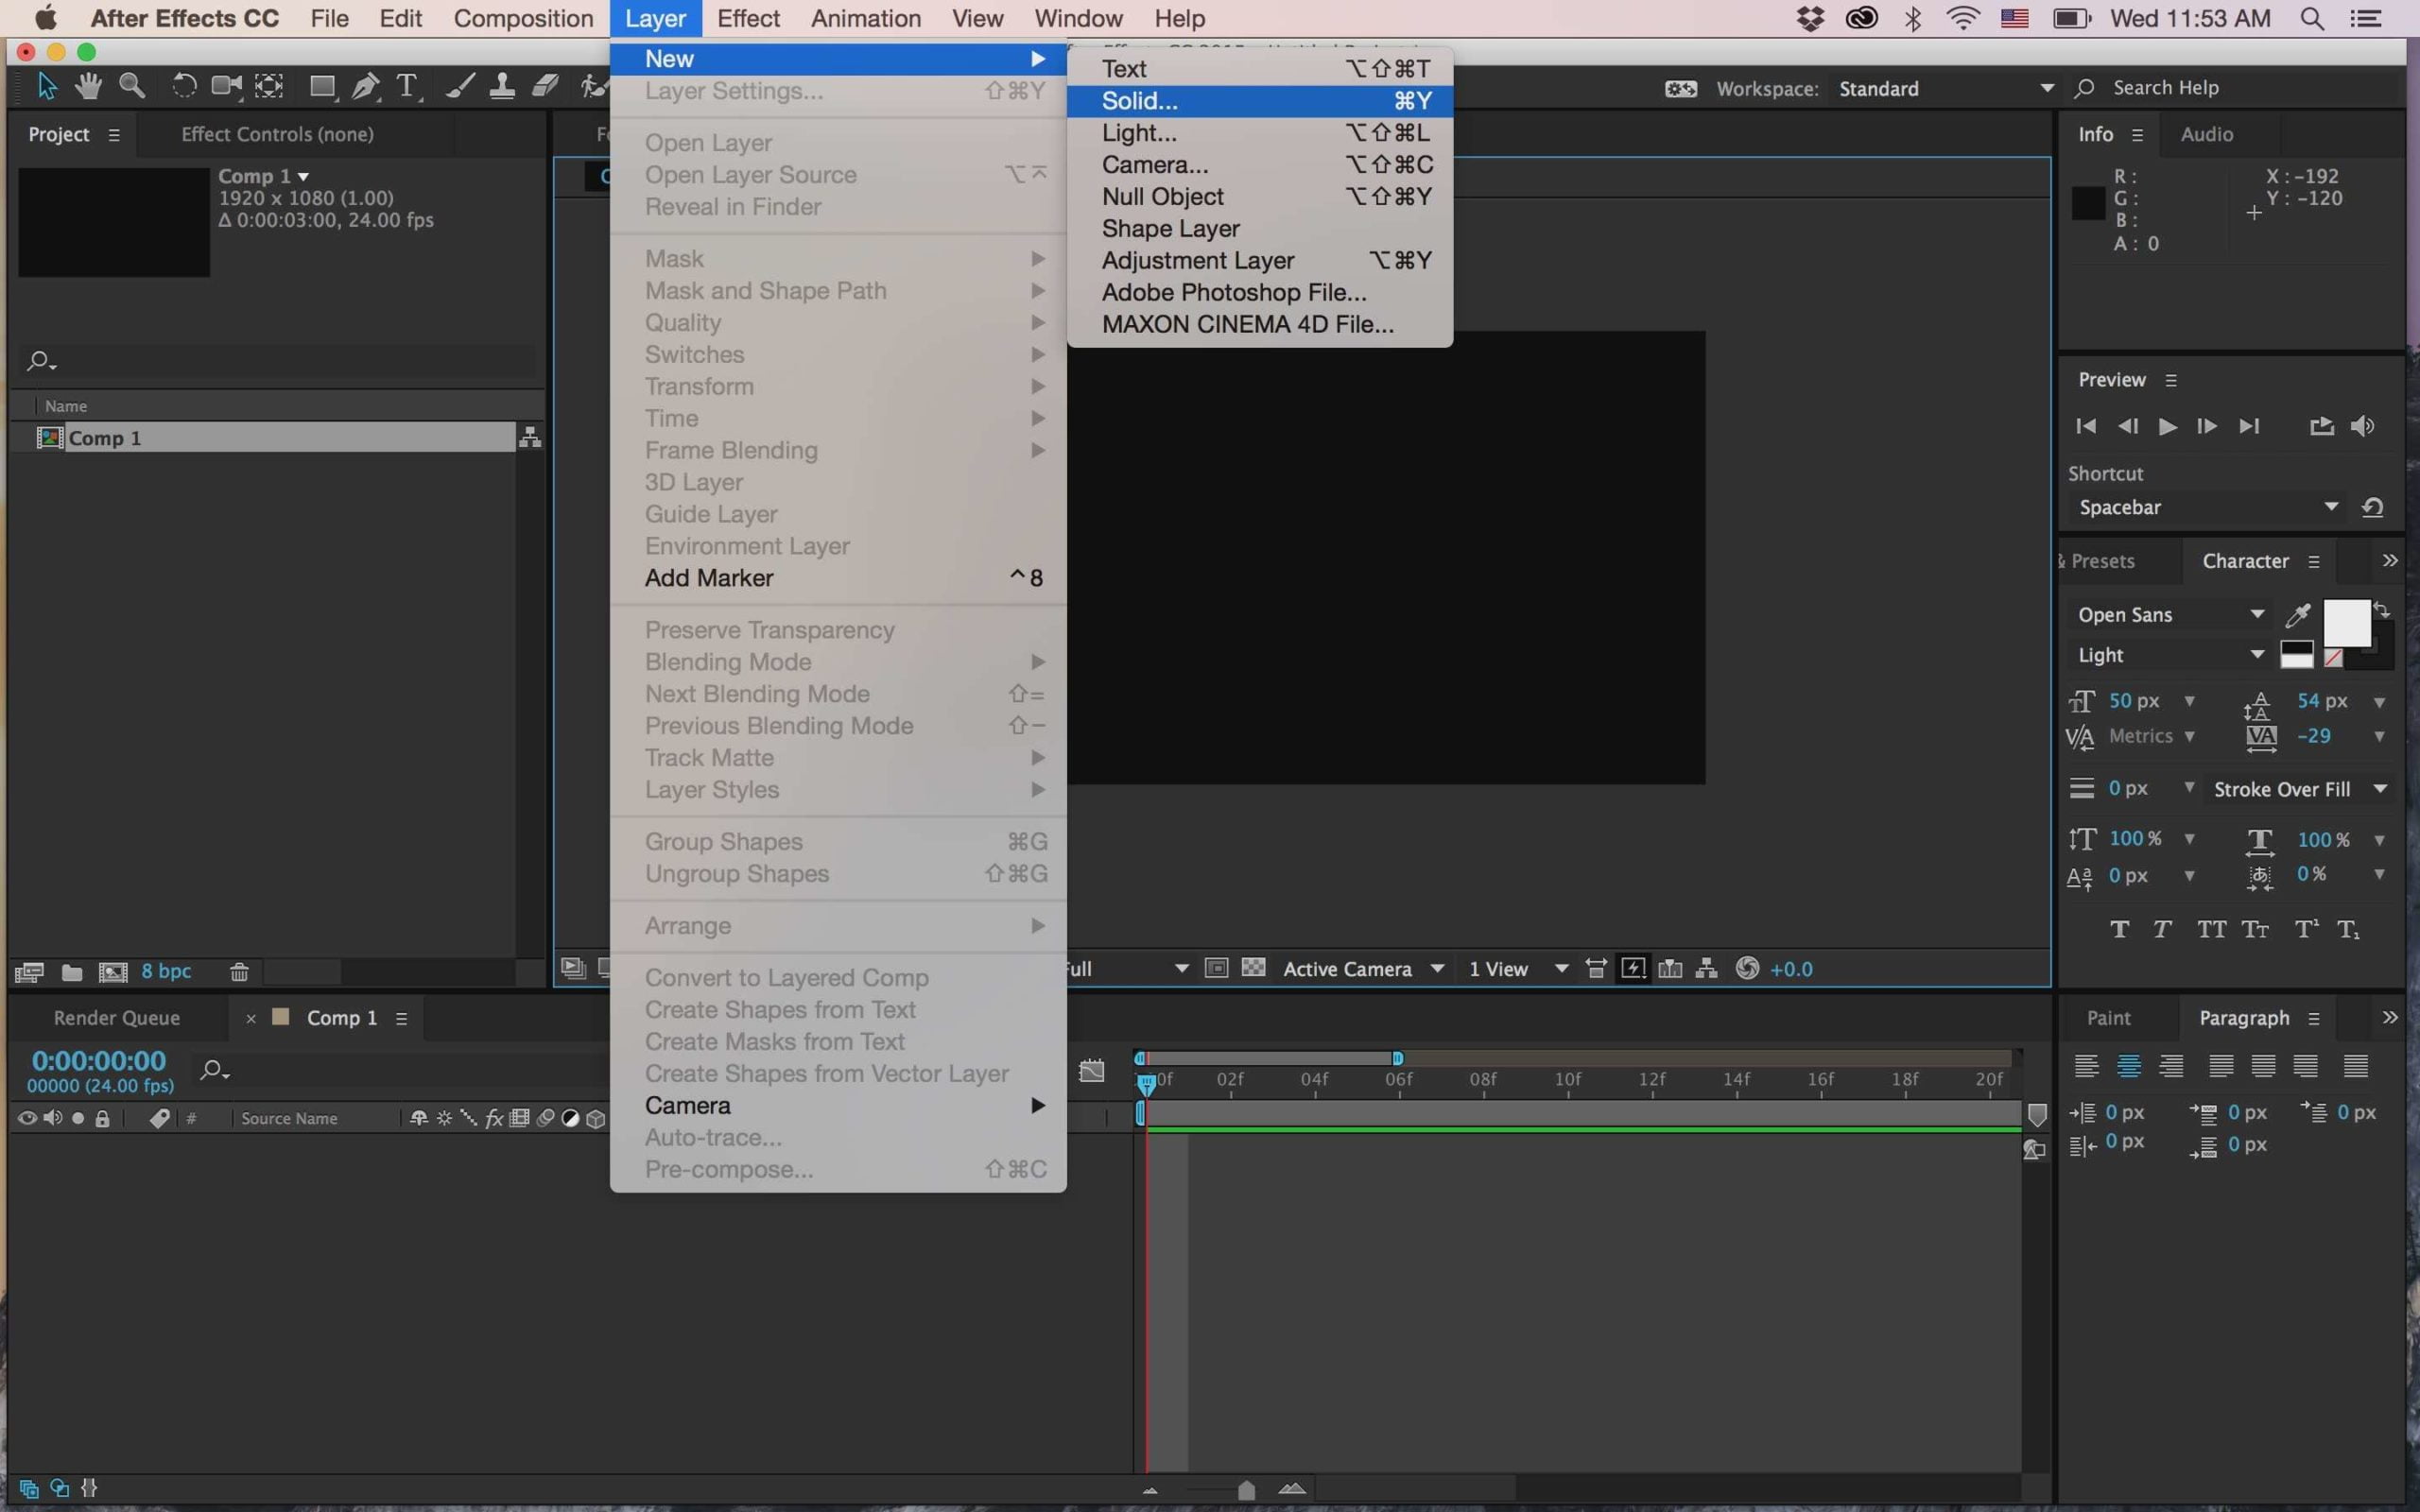
Task: Select the Brush tool
Action: pyautogui.click(x=459, y=87)
